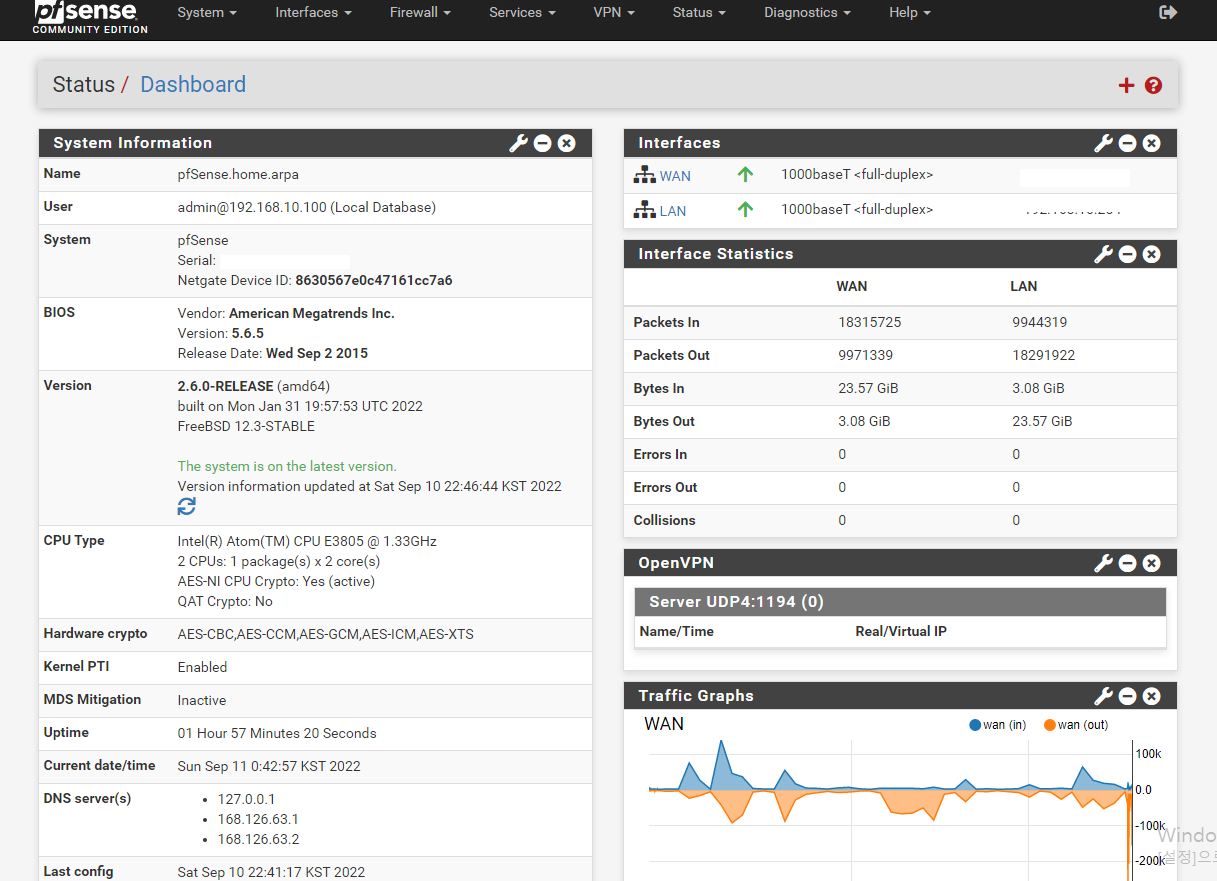The height and width of the screenshot is (881, 1217).
Task: Click WAN Packets In value 18315725
Action: (x=869, y=322)
